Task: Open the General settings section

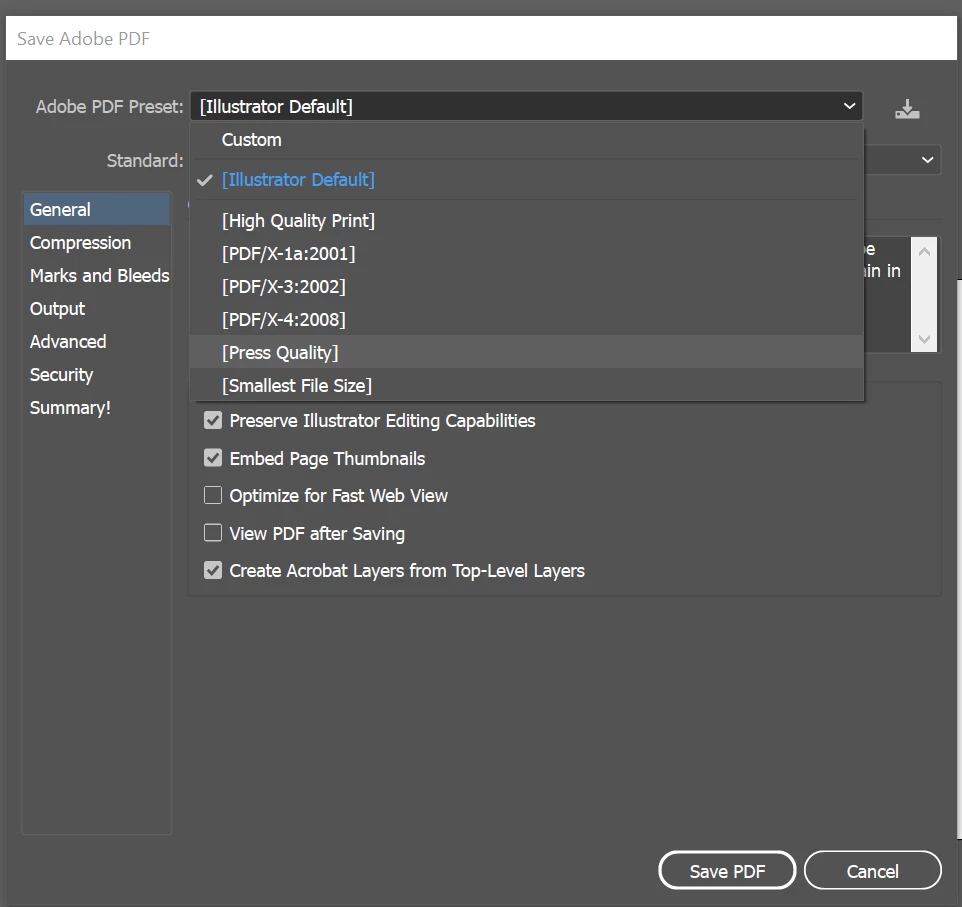Action: pos(97,209)
